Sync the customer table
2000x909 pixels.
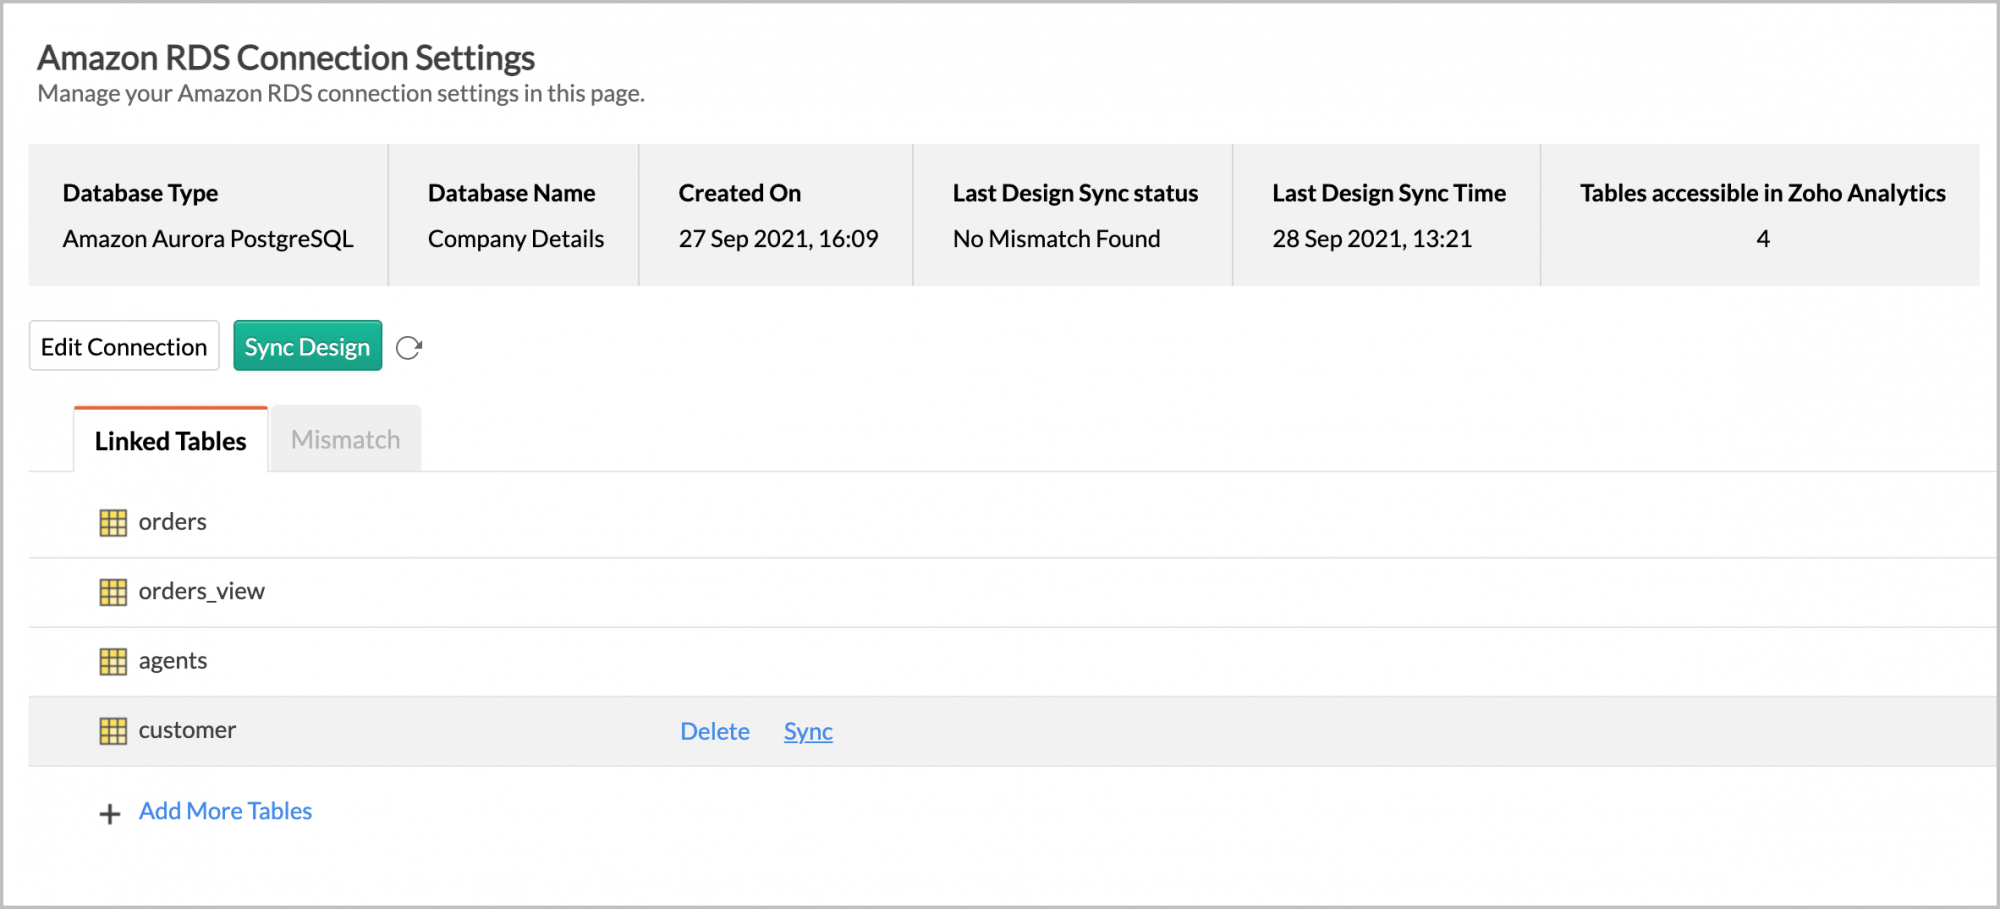pos(808,731)
